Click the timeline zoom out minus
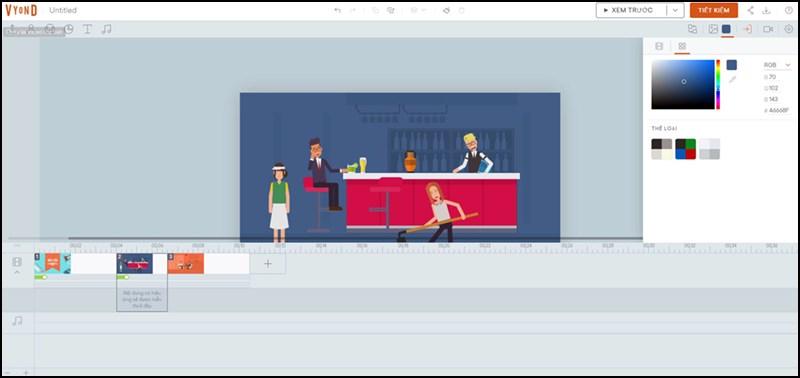Screen dimensions: 800x378 click(7, 372)
